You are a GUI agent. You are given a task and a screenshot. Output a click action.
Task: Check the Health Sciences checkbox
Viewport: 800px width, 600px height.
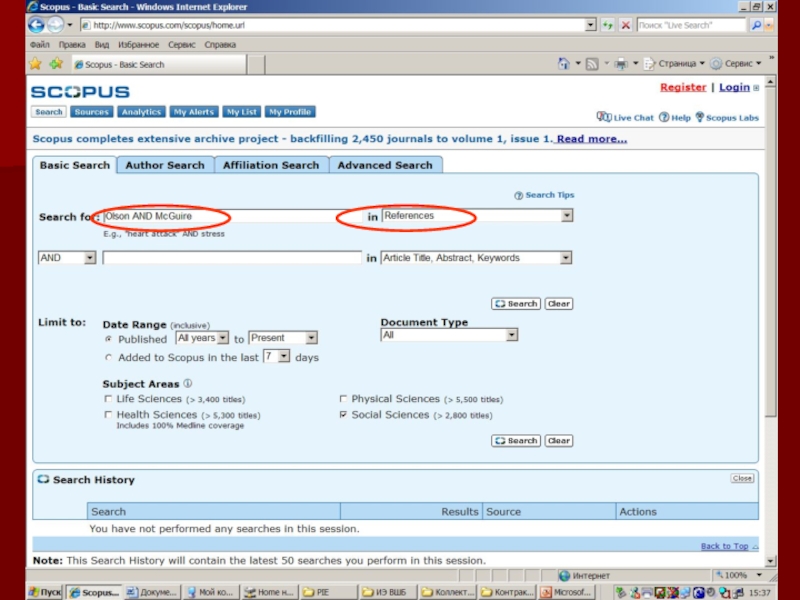(108, 414)
